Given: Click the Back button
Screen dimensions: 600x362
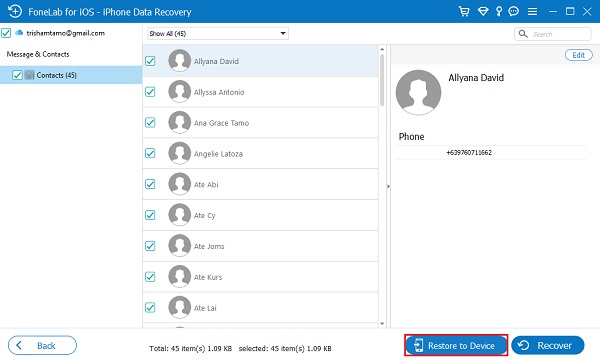Looking at the screenshot, I should [42, 346].
